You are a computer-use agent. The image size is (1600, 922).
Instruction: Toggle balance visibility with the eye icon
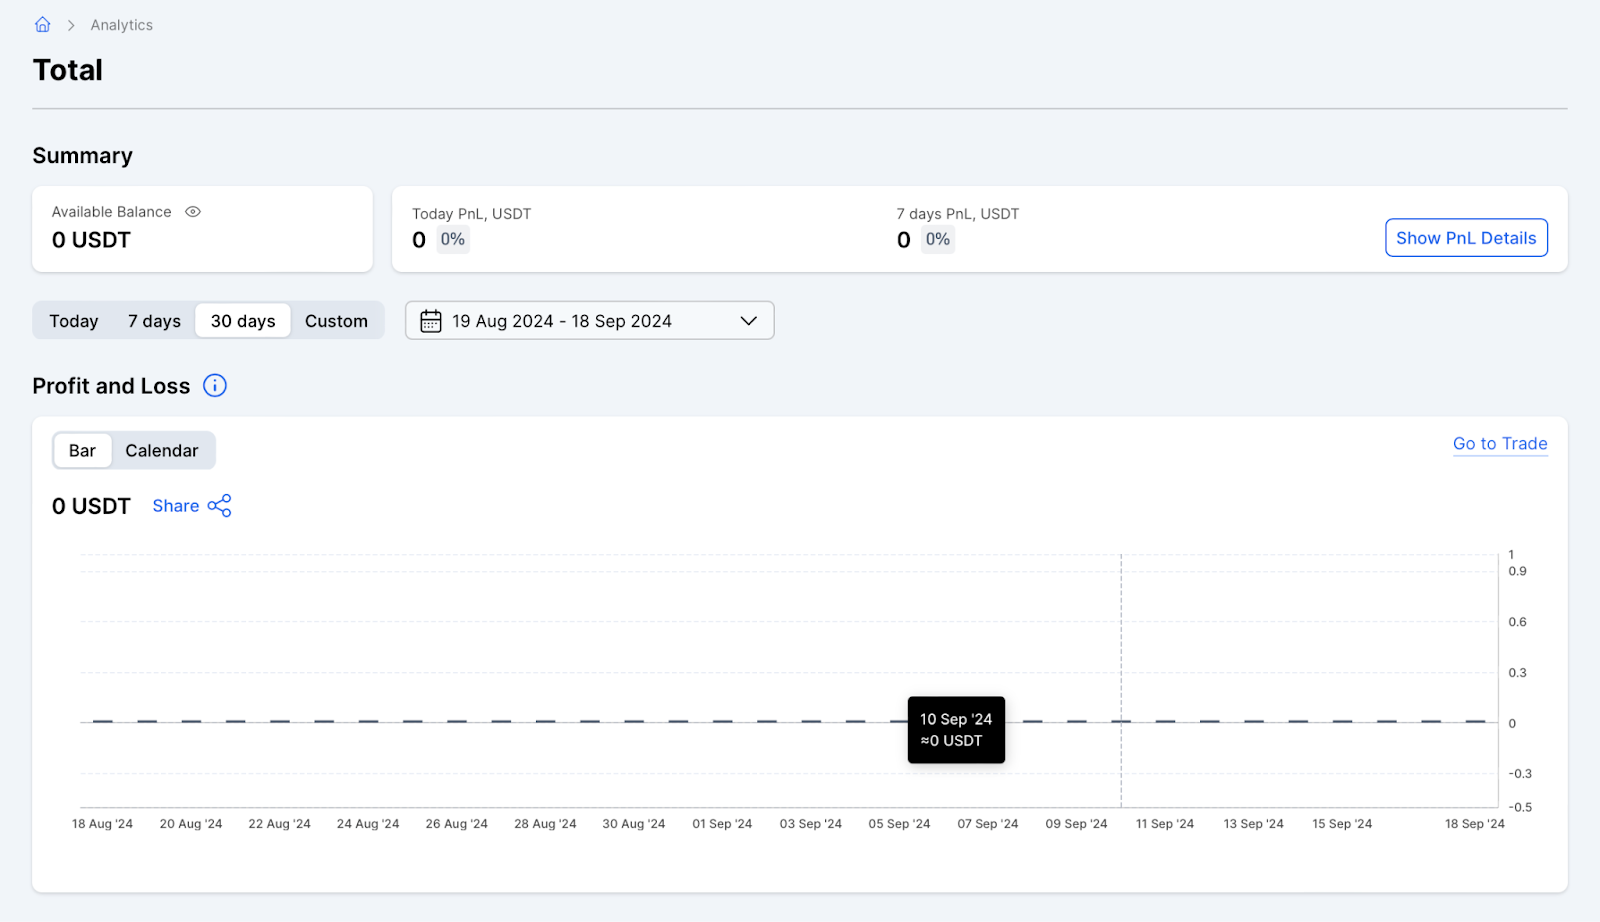click(x=192, y=211)
